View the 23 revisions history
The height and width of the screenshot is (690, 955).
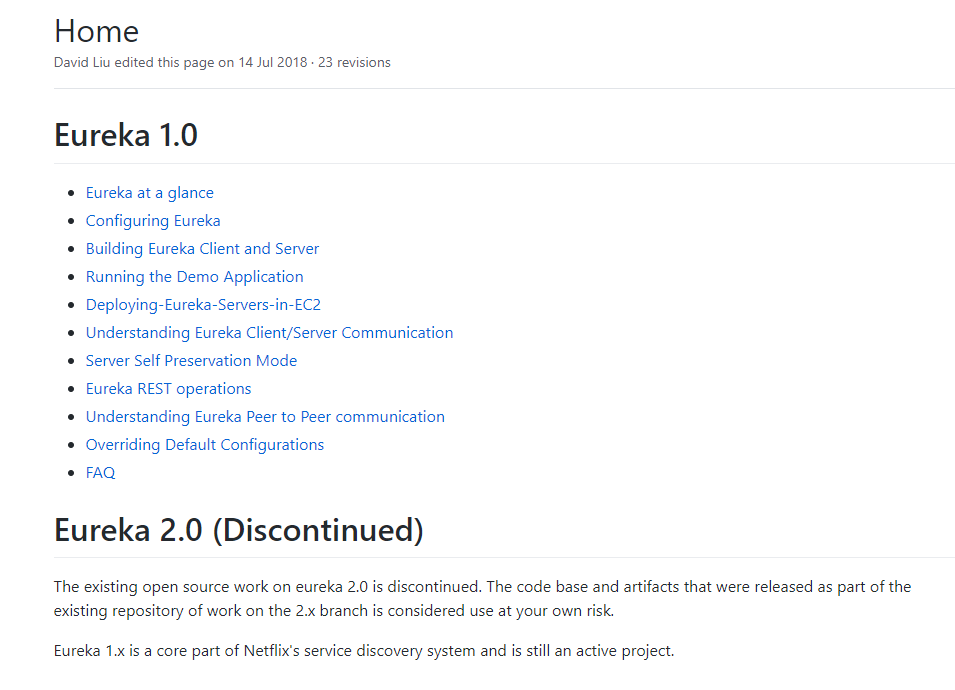(354, 63)
